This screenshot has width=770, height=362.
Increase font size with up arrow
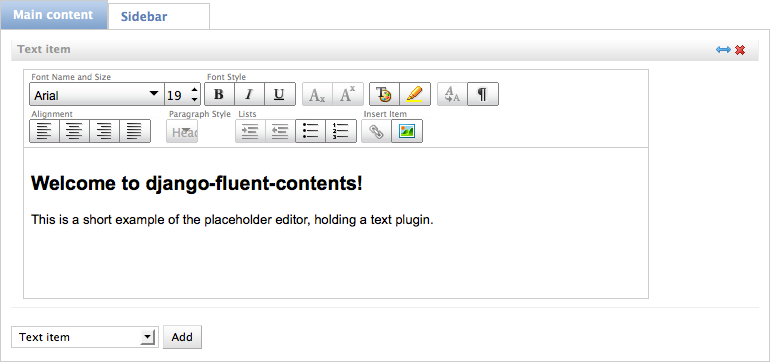tap(194, 89)
